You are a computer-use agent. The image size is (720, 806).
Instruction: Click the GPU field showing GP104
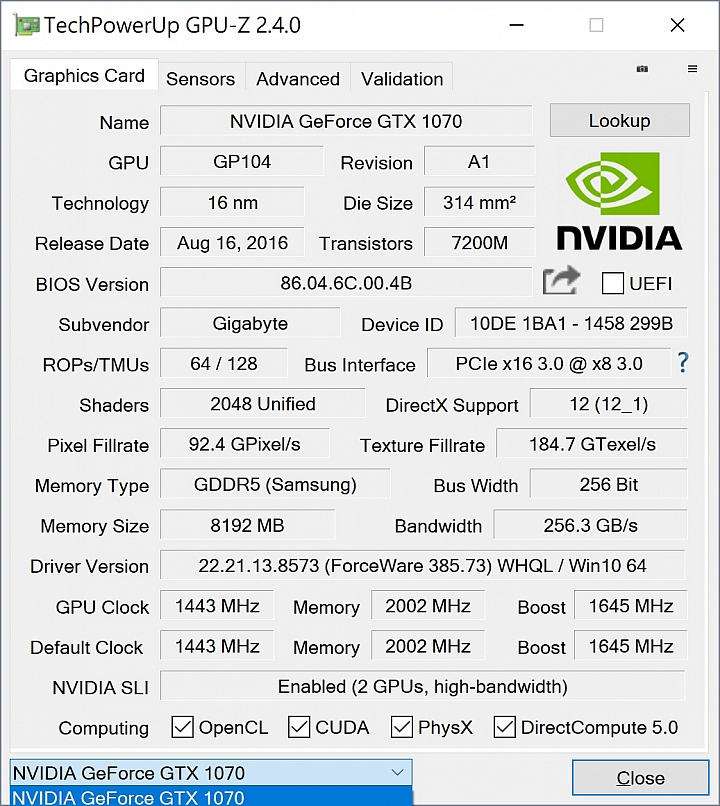242,161
